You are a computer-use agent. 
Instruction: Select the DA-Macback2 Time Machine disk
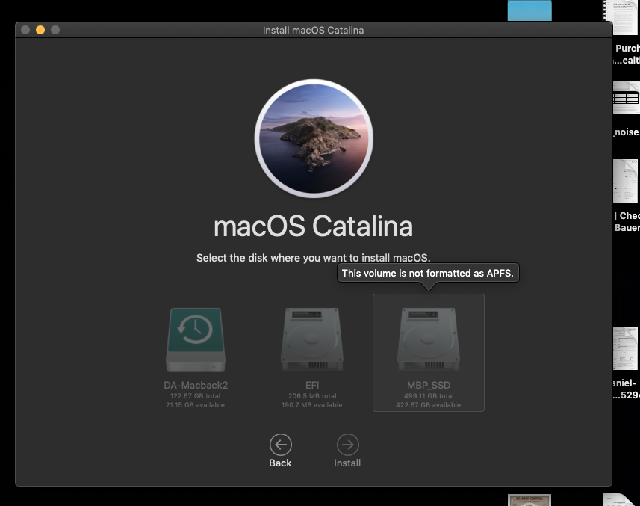pos(196,340)
